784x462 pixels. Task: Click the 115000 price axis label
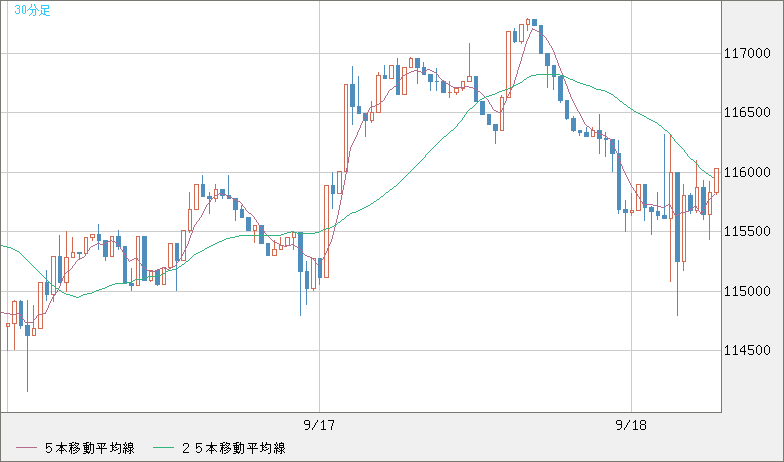[747, 292]
